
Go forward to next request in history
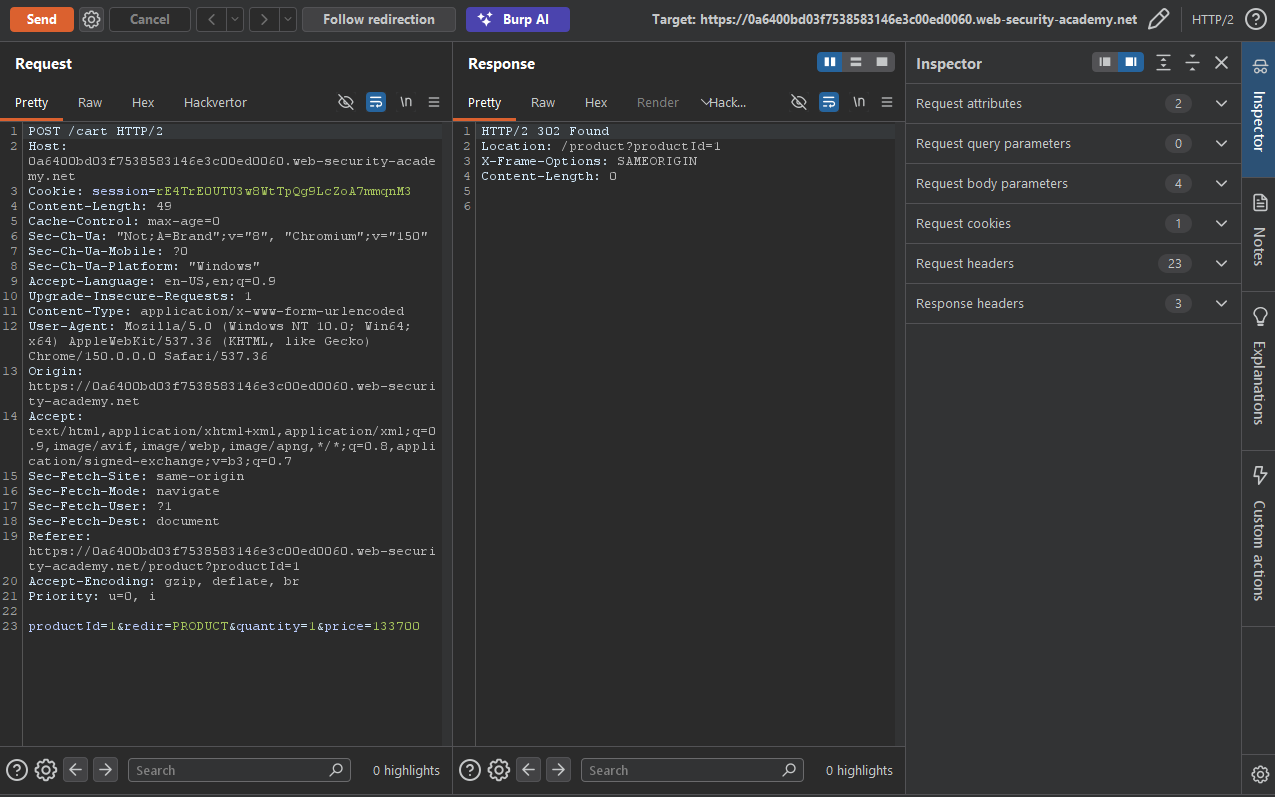264,19
